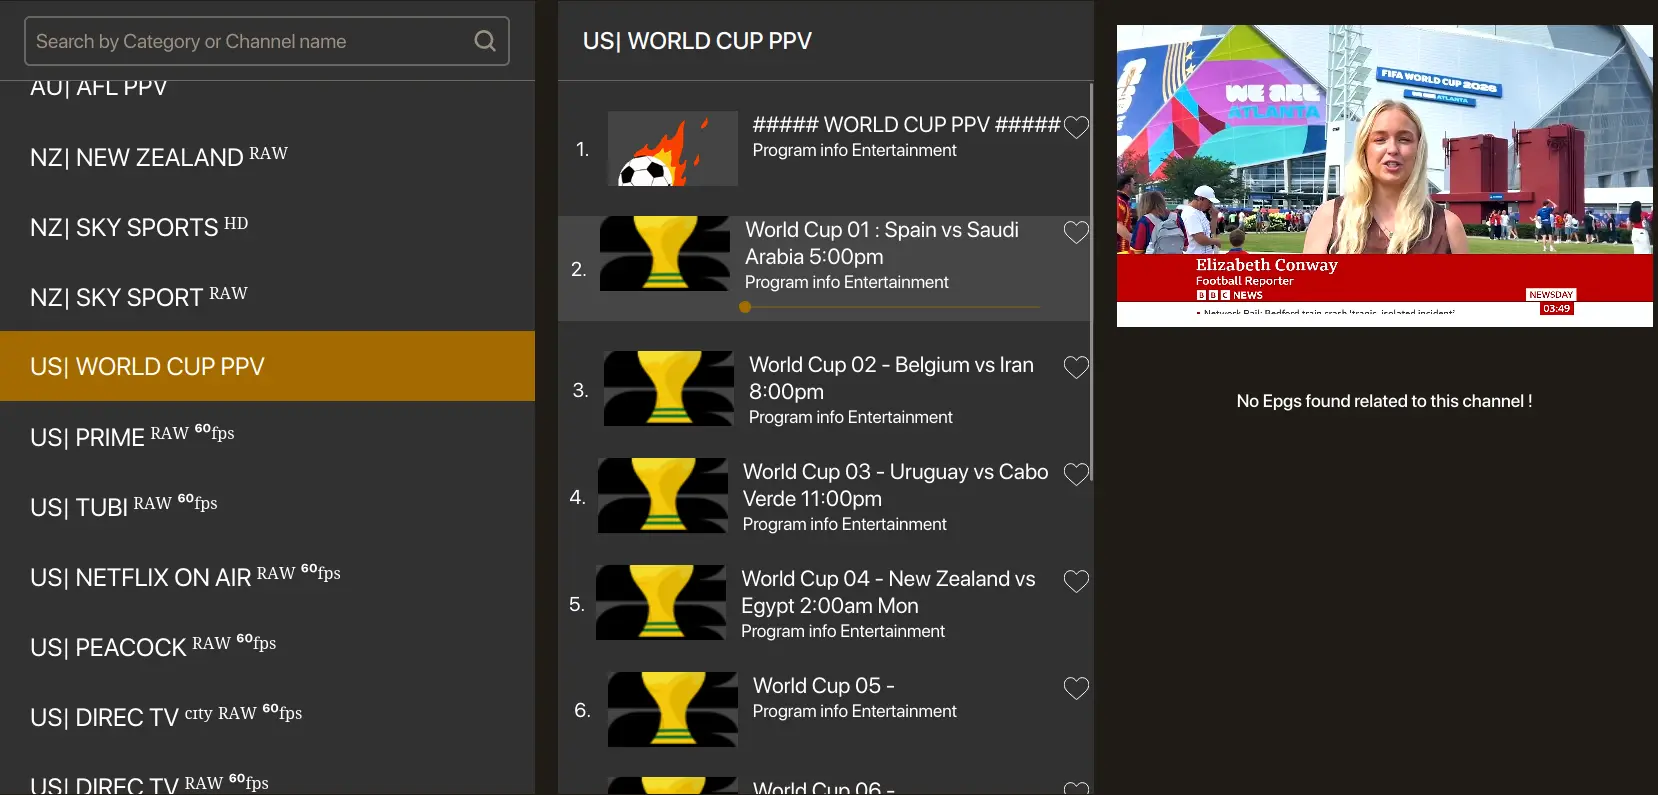Click Program info Entertainment under World Cup 02

tap(851, 417)
